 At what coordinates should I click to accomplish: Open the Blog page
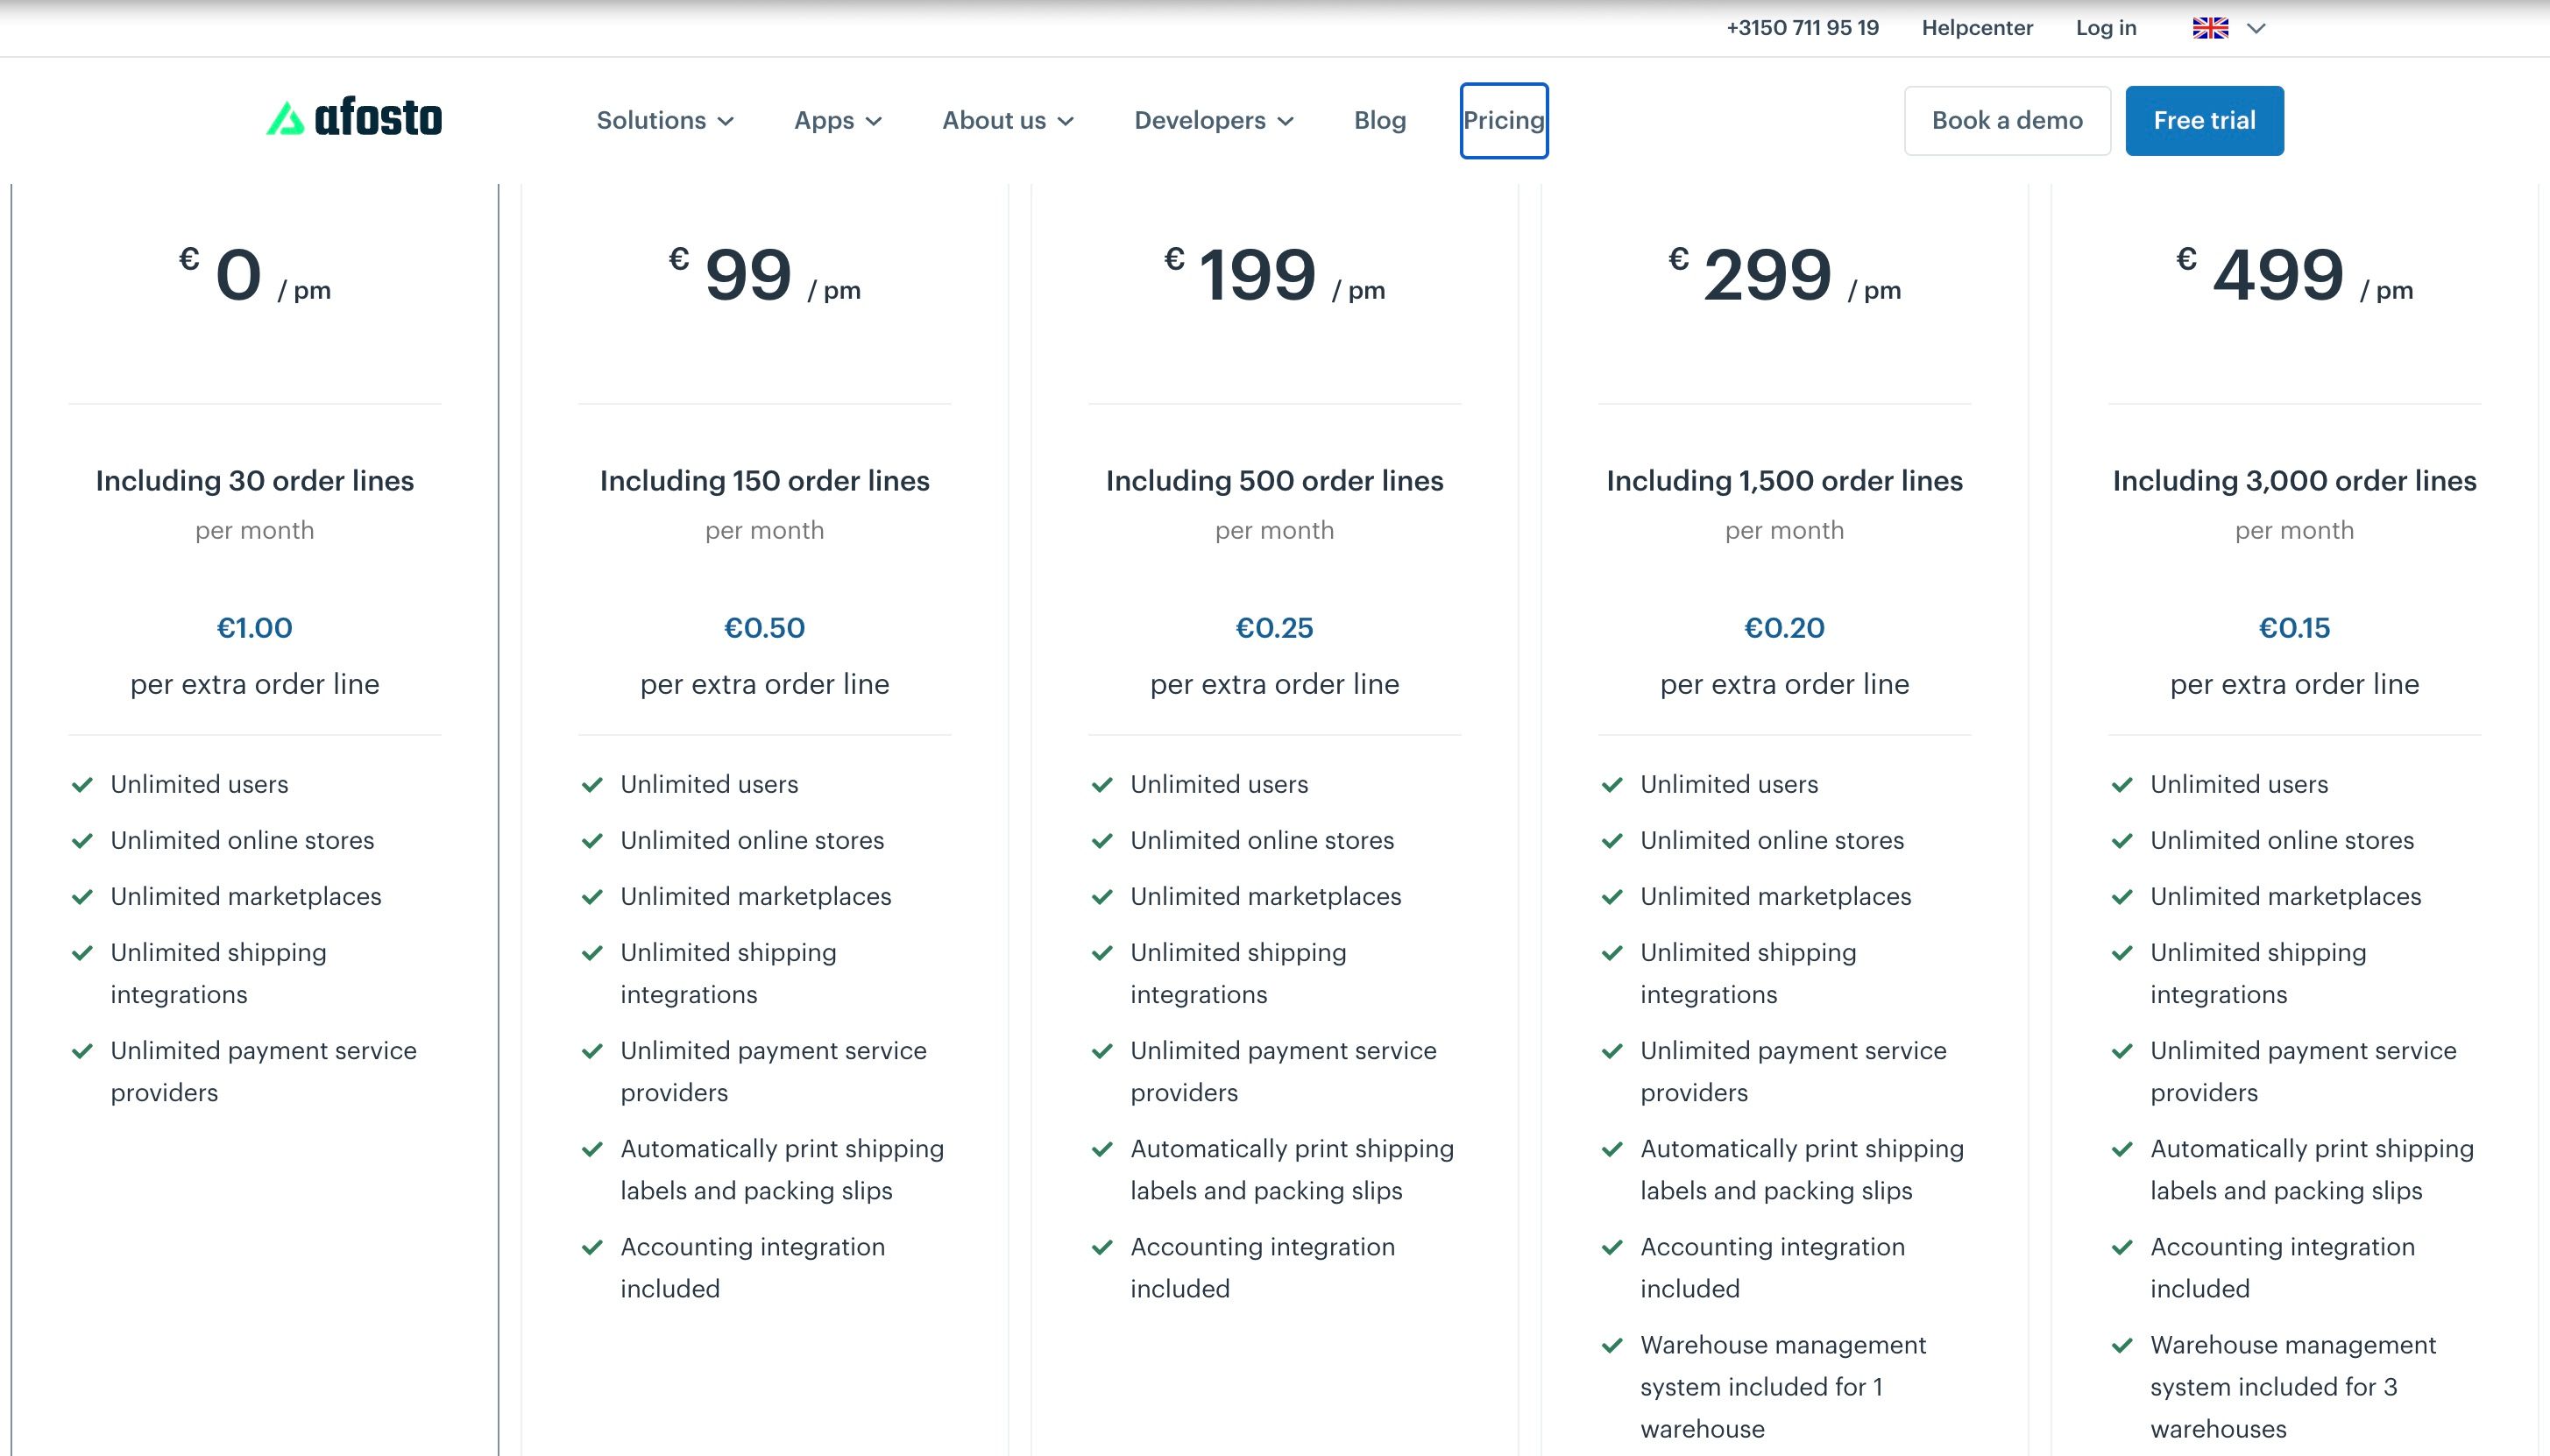1380,120
